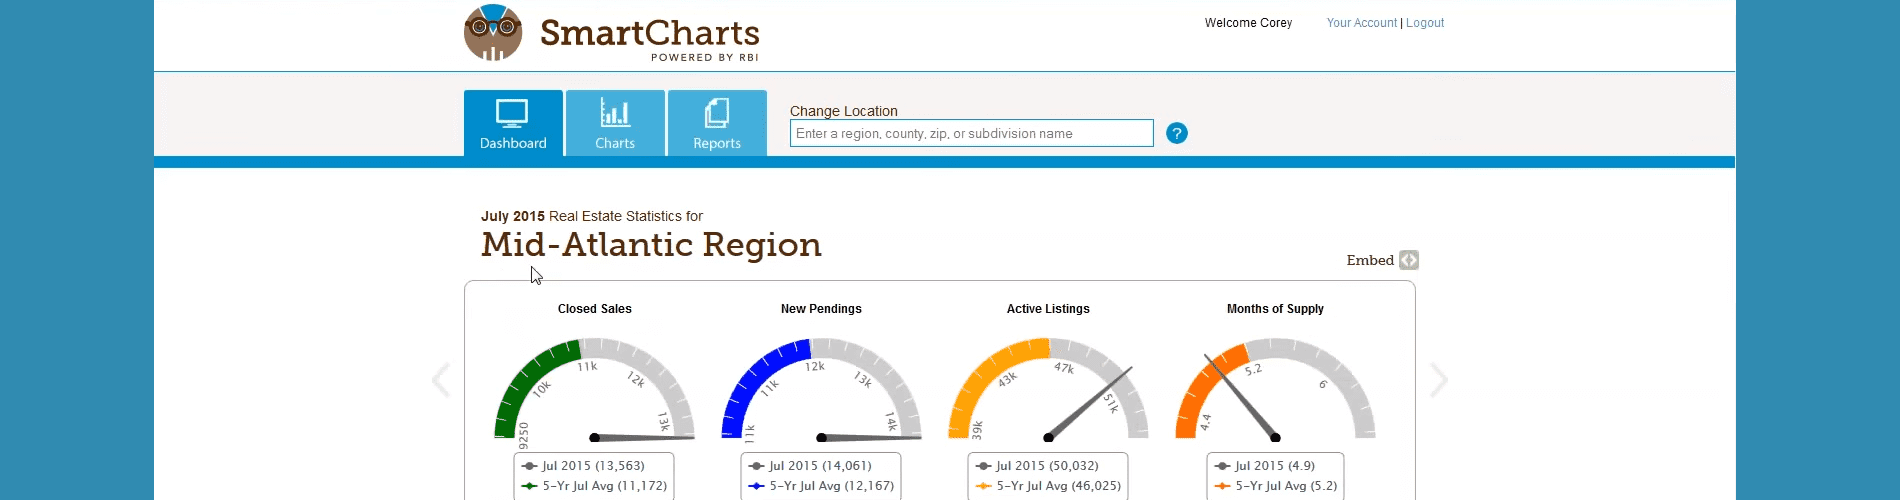Go to next gauges with right arrow
The width and height of the screenshot is (1900, 500).
[x=1438, y=380]
